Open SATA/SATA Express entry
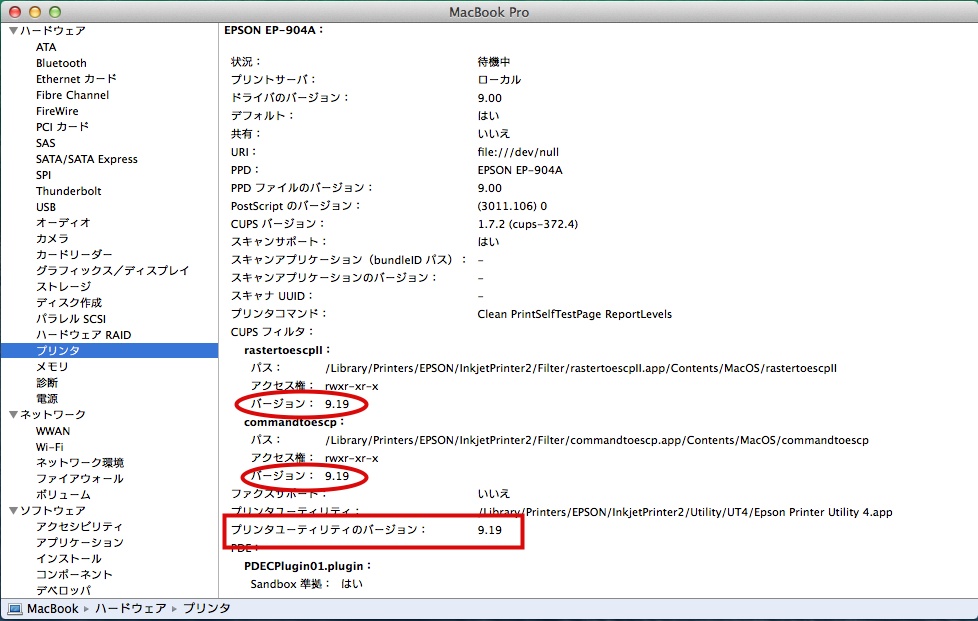 (x=87, y=159)
